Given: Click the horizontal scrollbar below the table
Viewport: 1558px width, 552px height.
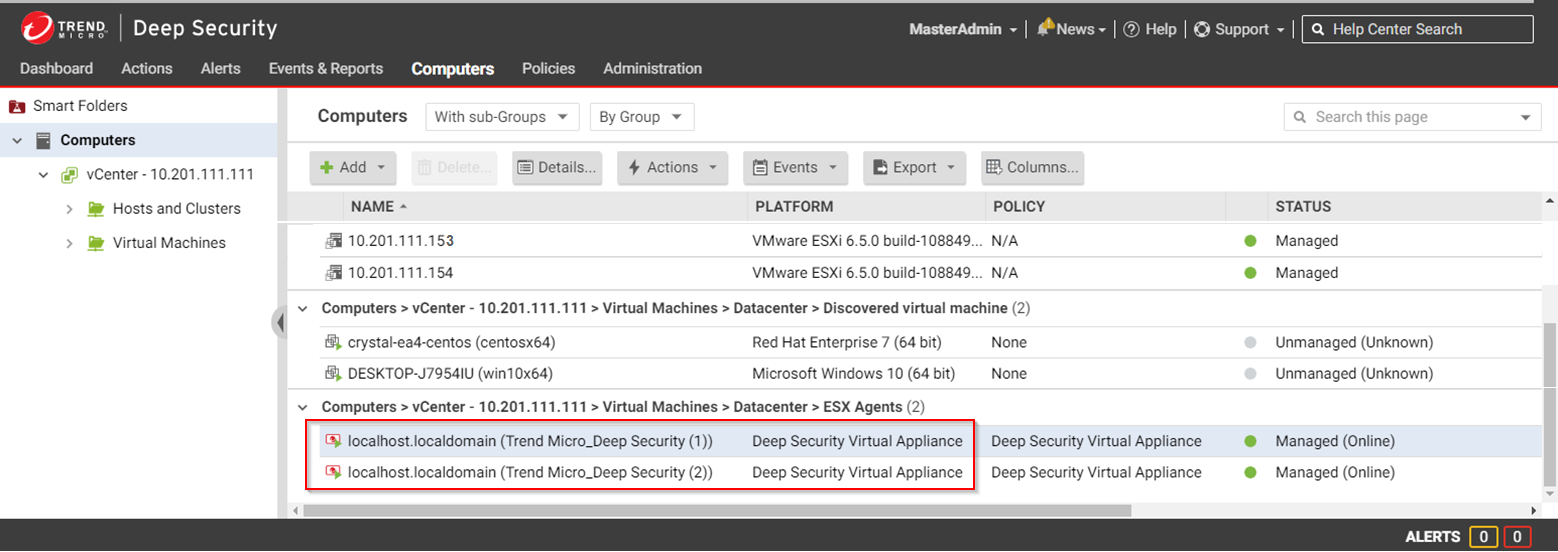Looking at the screenshot, I should click(x=716, y=510).
